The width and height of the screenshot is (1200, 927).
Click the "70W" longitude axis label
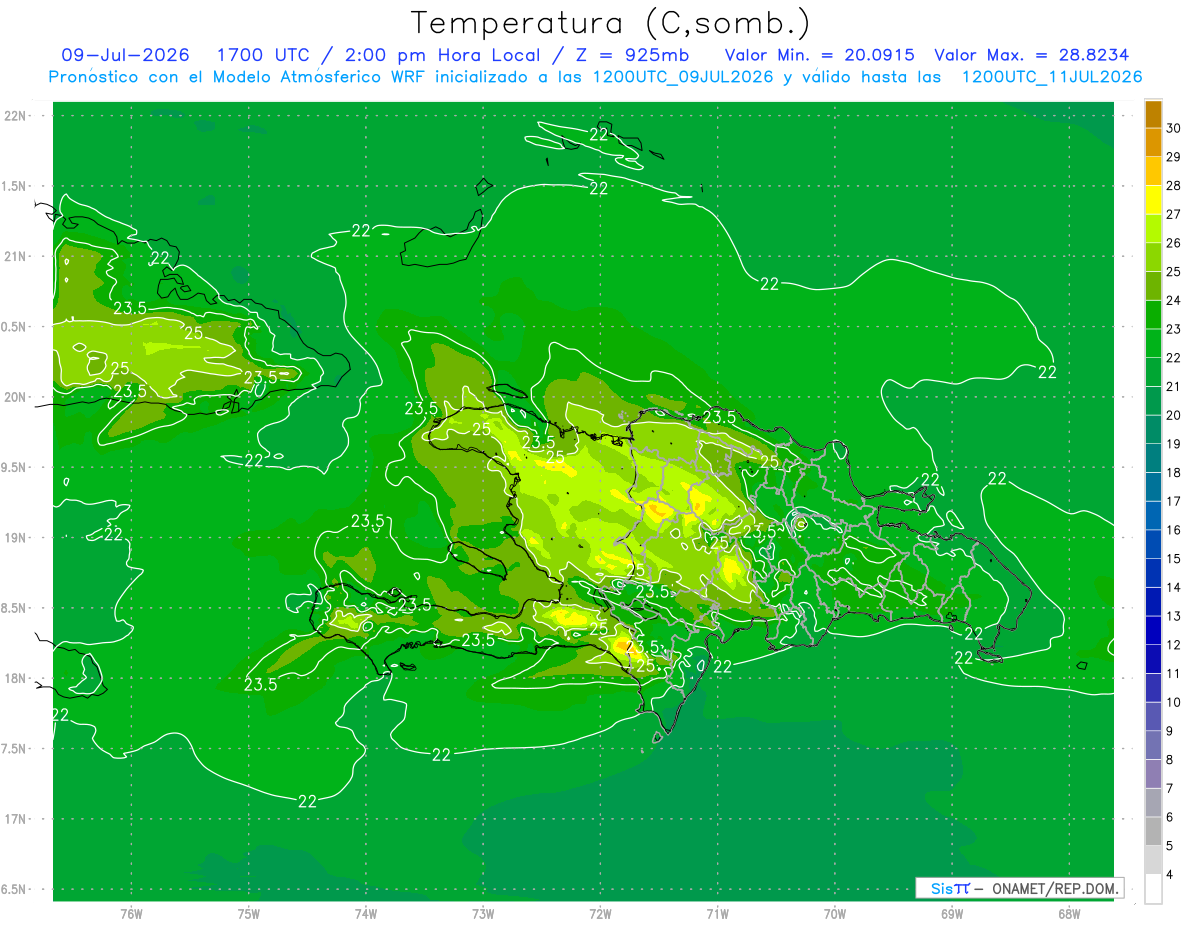tap(834, 914)
